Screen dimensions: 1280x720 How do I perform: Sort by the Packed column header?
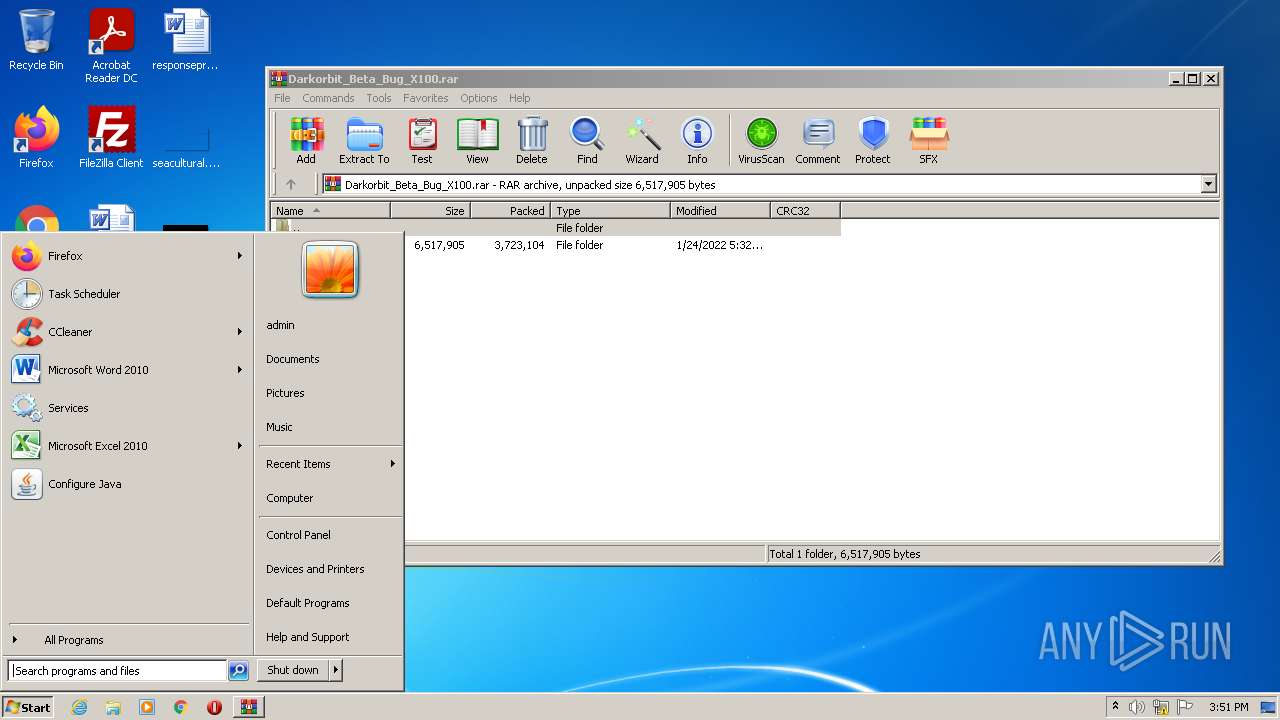pyautogui.click(x=510, y=211)
